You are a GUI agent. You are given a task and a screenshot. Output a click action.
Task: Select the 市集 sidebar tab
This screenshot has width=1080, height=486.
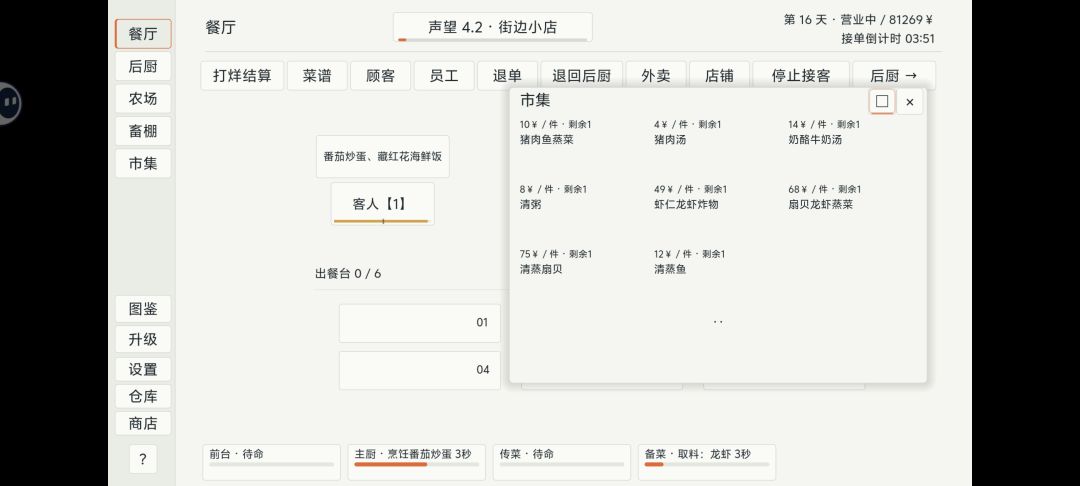[143, 163]
